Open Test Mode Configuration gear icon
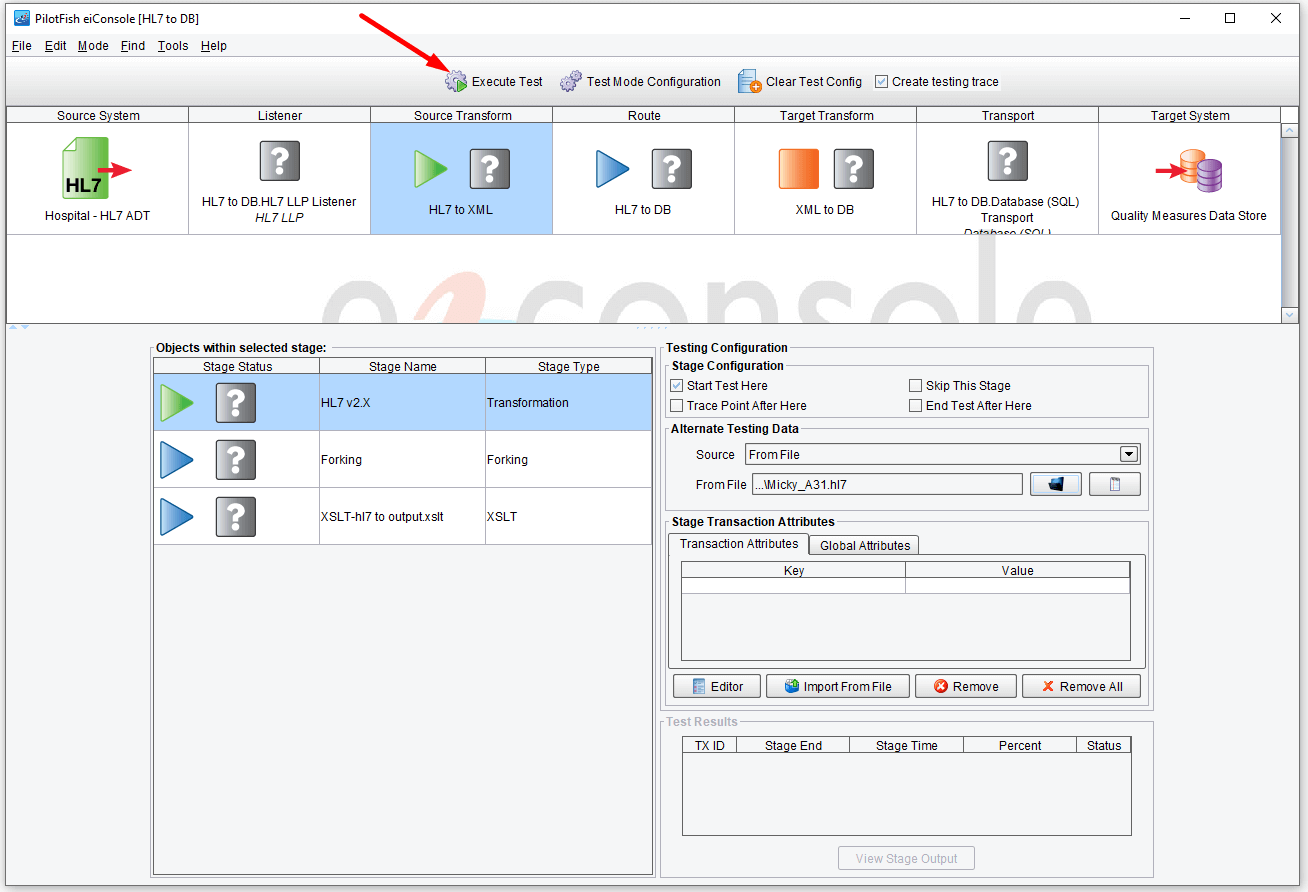 click(571, 82)
